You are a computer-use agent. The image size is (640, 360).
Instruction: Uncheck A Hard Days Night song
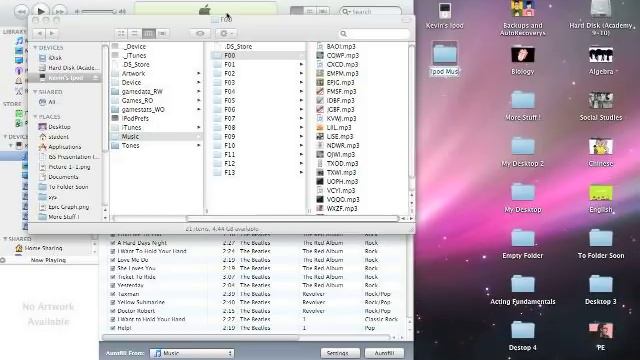[113, 243]
